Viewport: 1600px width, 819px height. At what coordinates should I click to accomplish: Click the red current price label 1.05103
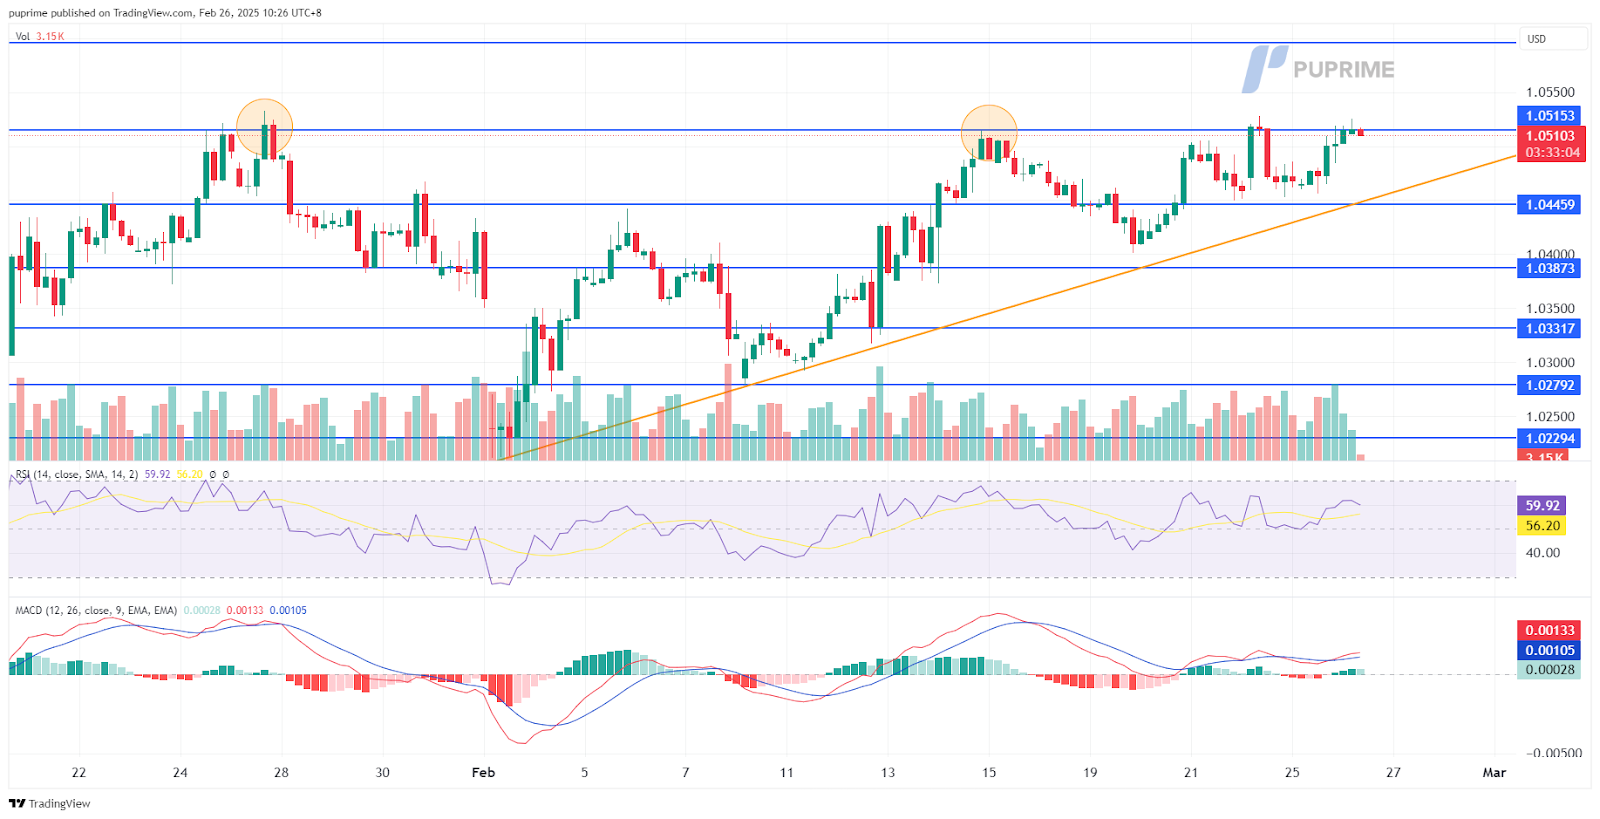1549,136
